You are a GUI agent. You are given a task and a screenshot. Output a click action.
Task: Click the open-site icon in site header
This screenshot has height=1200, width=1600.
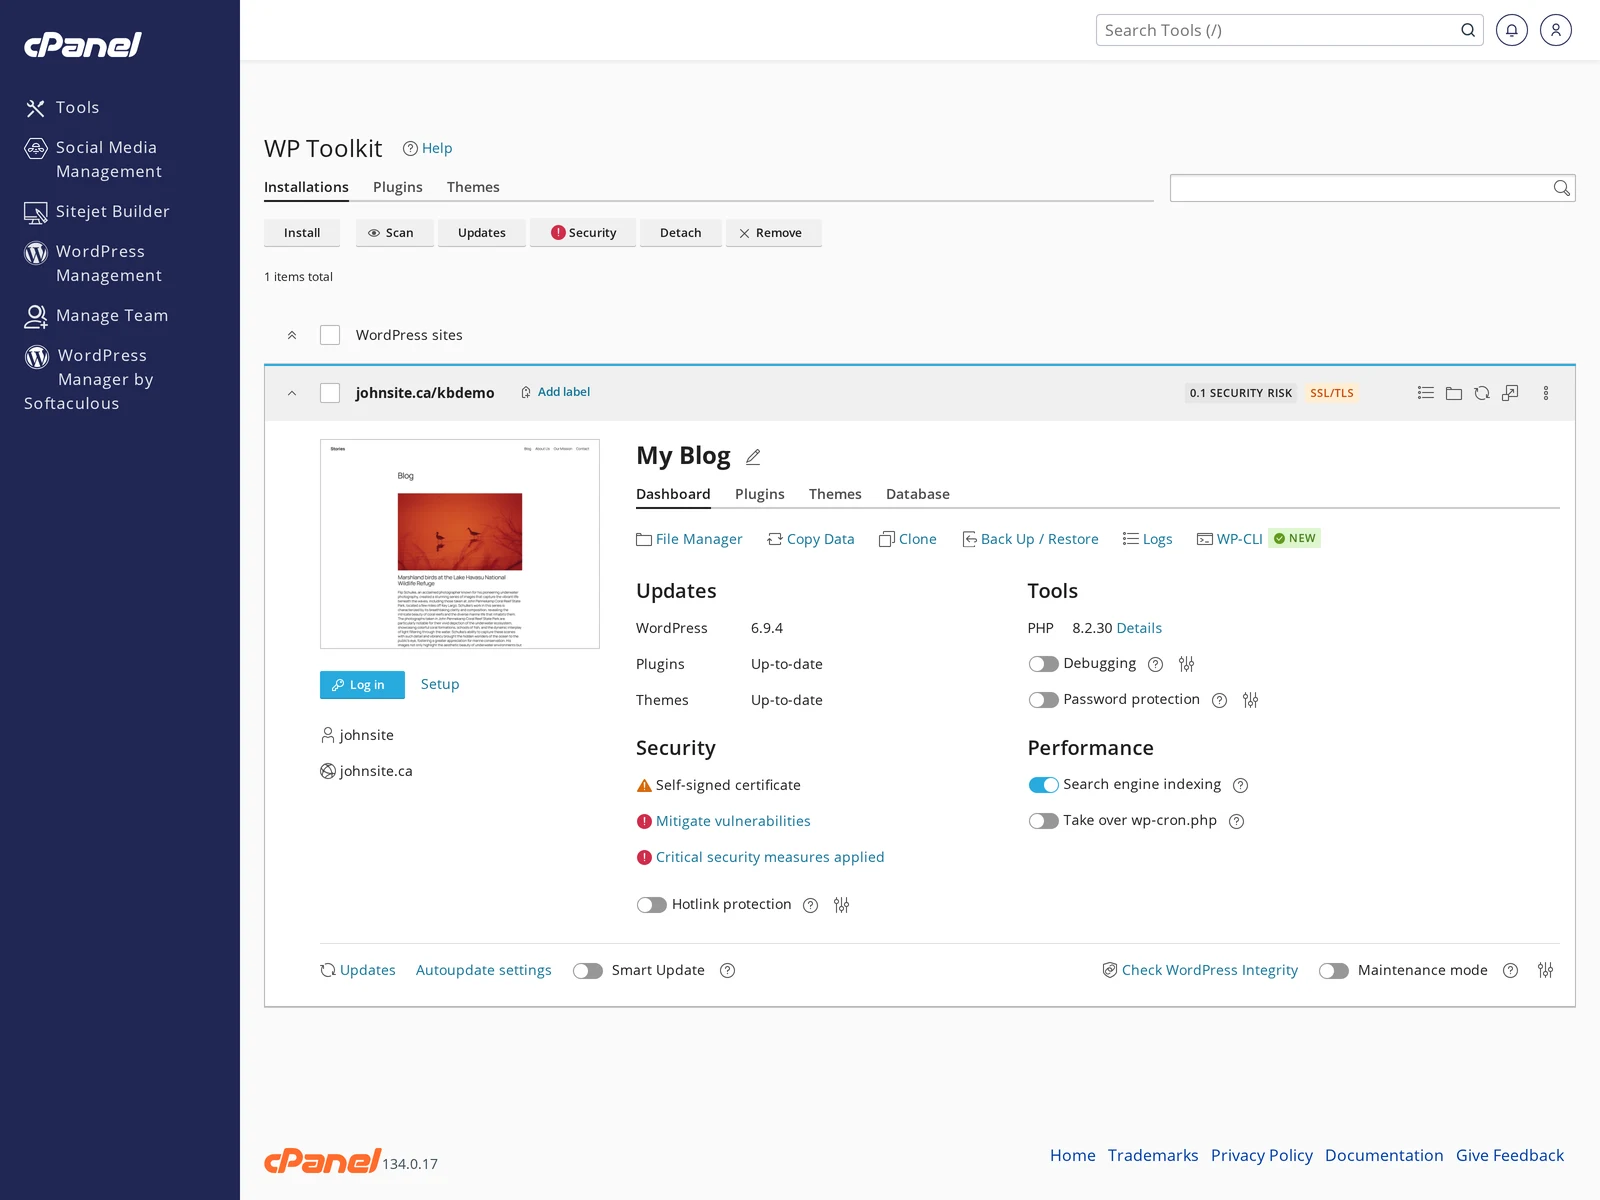tap(1510, 393)
